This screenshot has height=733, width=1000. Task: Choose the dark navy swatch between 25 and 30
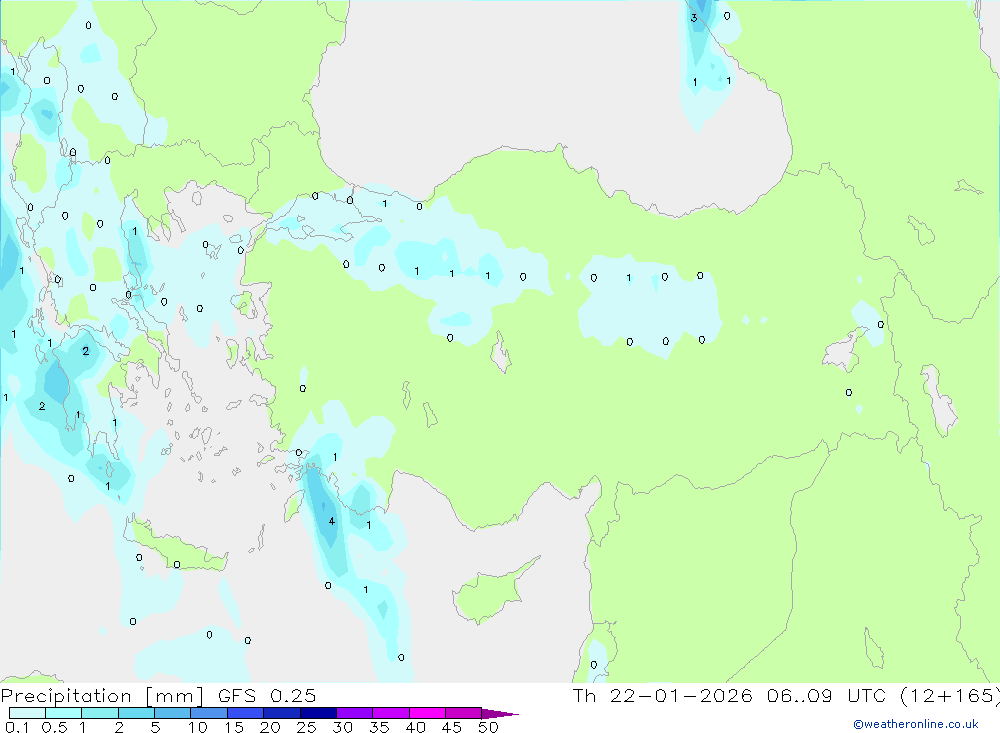(x=318, y=713)
